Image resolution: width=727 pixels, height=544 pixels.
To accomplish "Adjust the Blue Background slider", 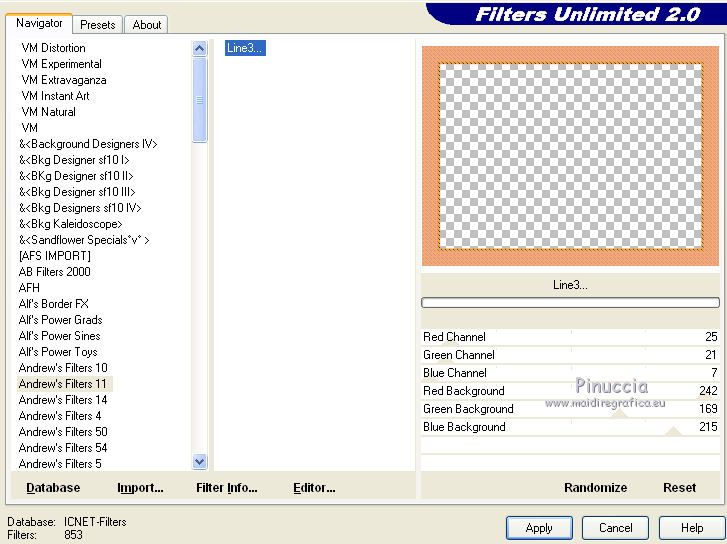I will (570, 427).
